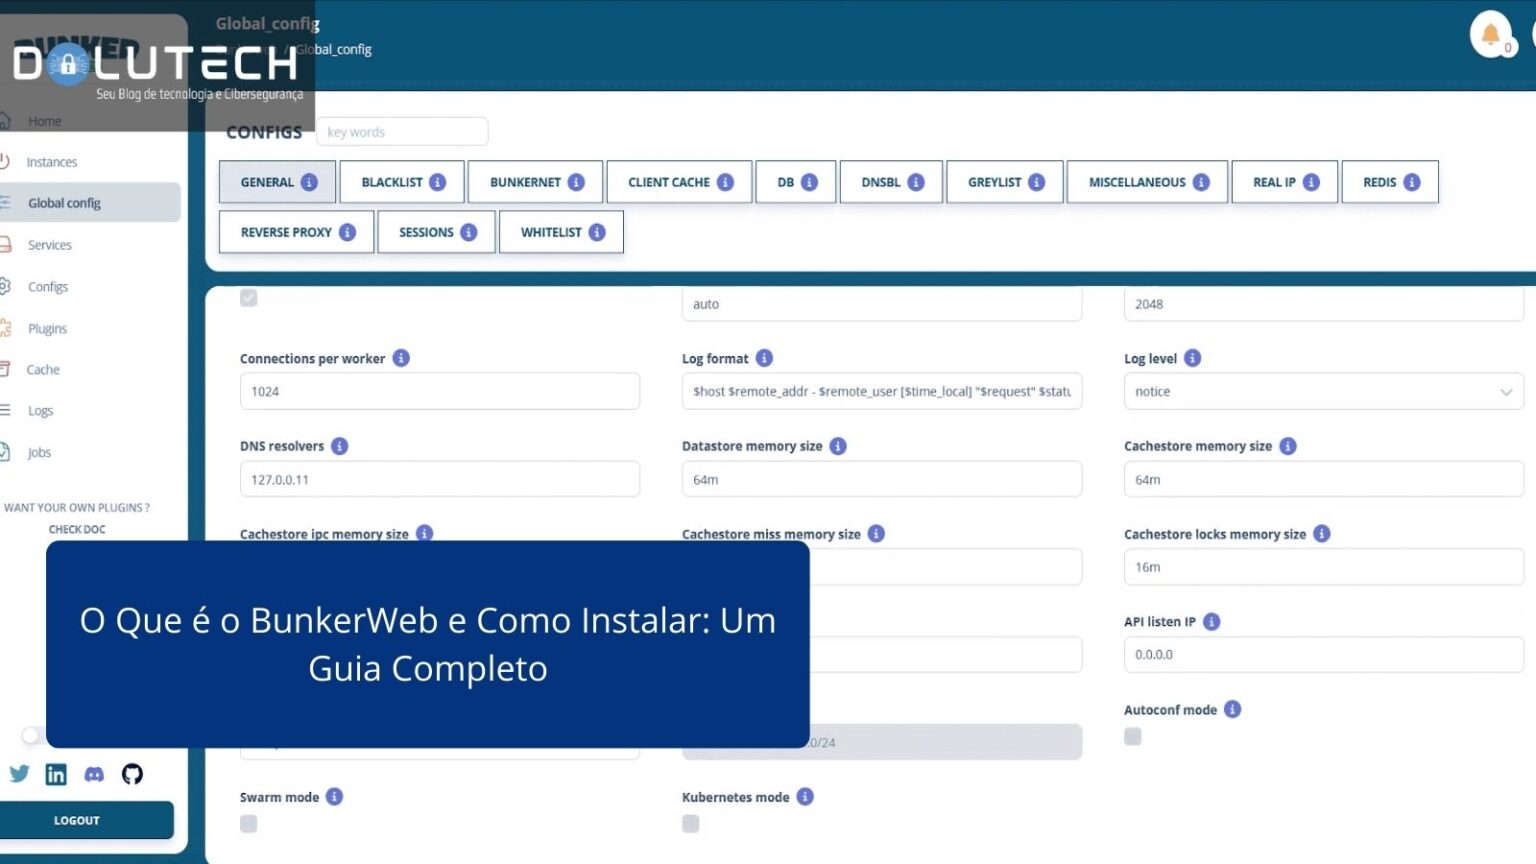Open the Cache section
The width and height of the screenshot is (1536, 864).
click(x=44, y=369)
